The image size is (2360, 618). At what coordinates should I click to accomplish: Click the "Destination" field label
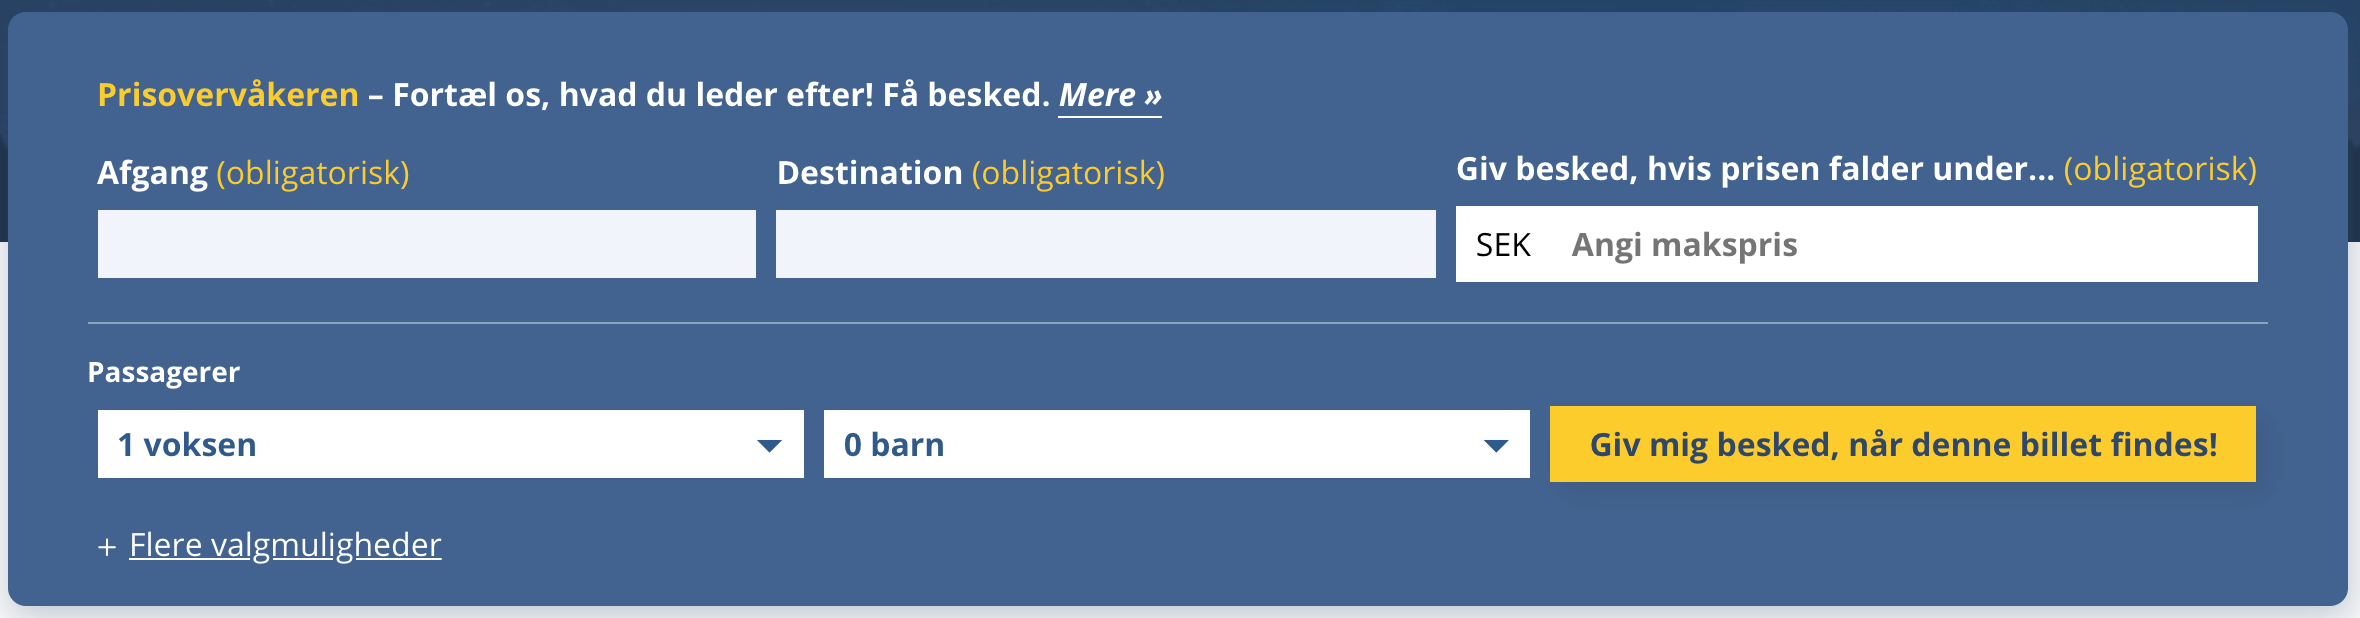click(869, 173)
